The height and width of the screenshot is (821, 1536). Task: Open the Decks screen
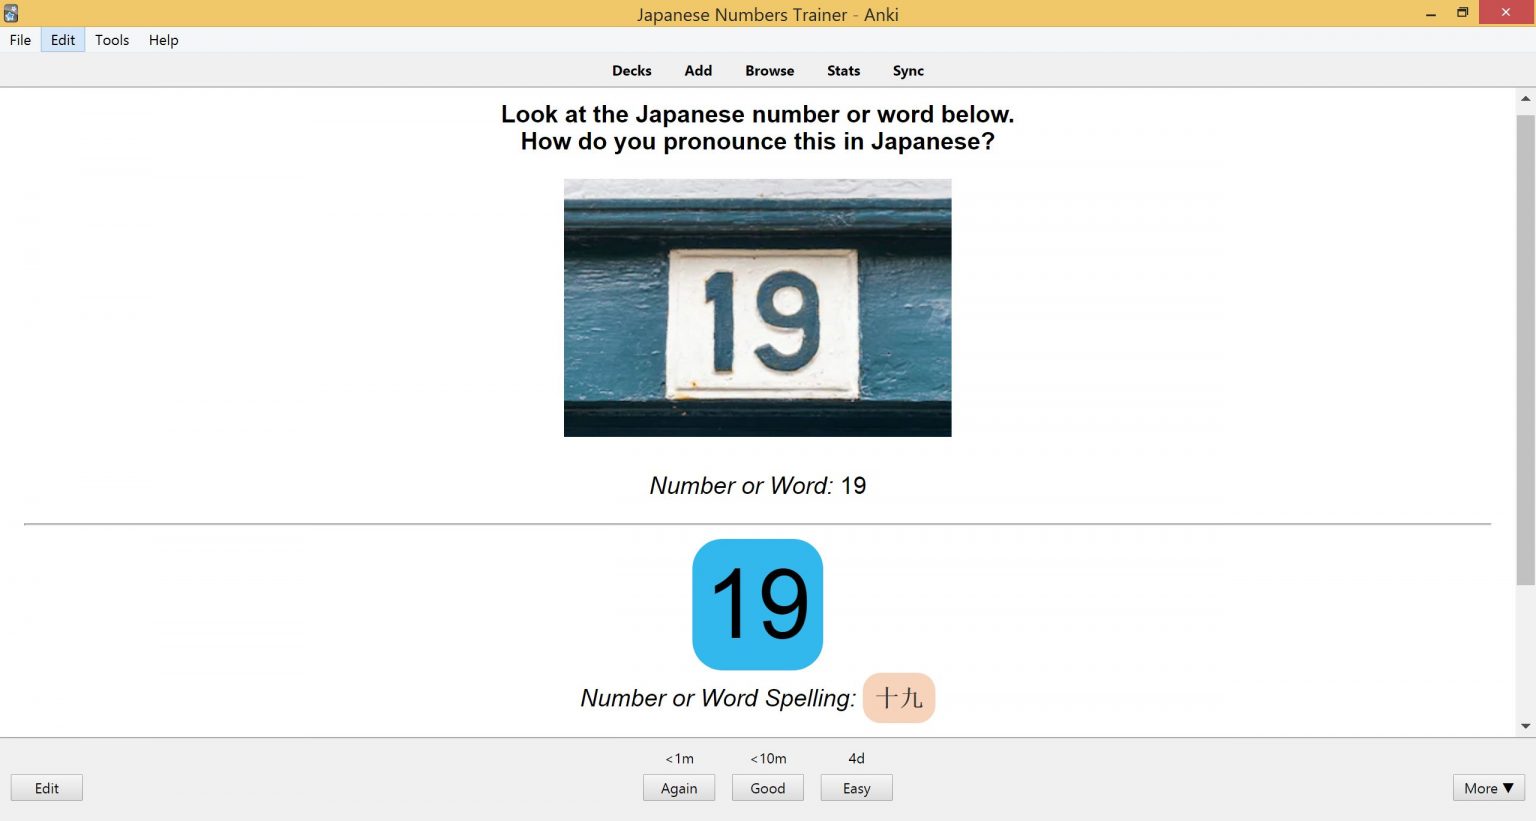coord(631,70)
